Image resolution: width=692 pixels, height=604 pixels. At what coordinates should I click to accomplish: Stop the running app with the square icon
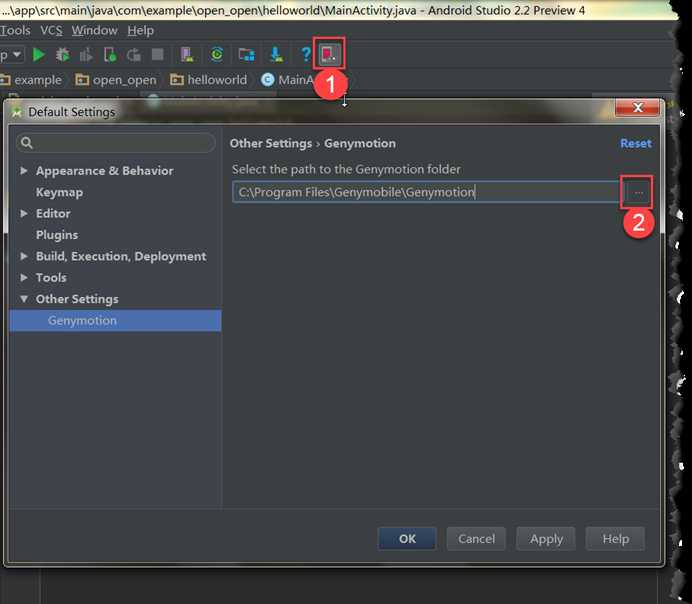(x=158, y=54)
